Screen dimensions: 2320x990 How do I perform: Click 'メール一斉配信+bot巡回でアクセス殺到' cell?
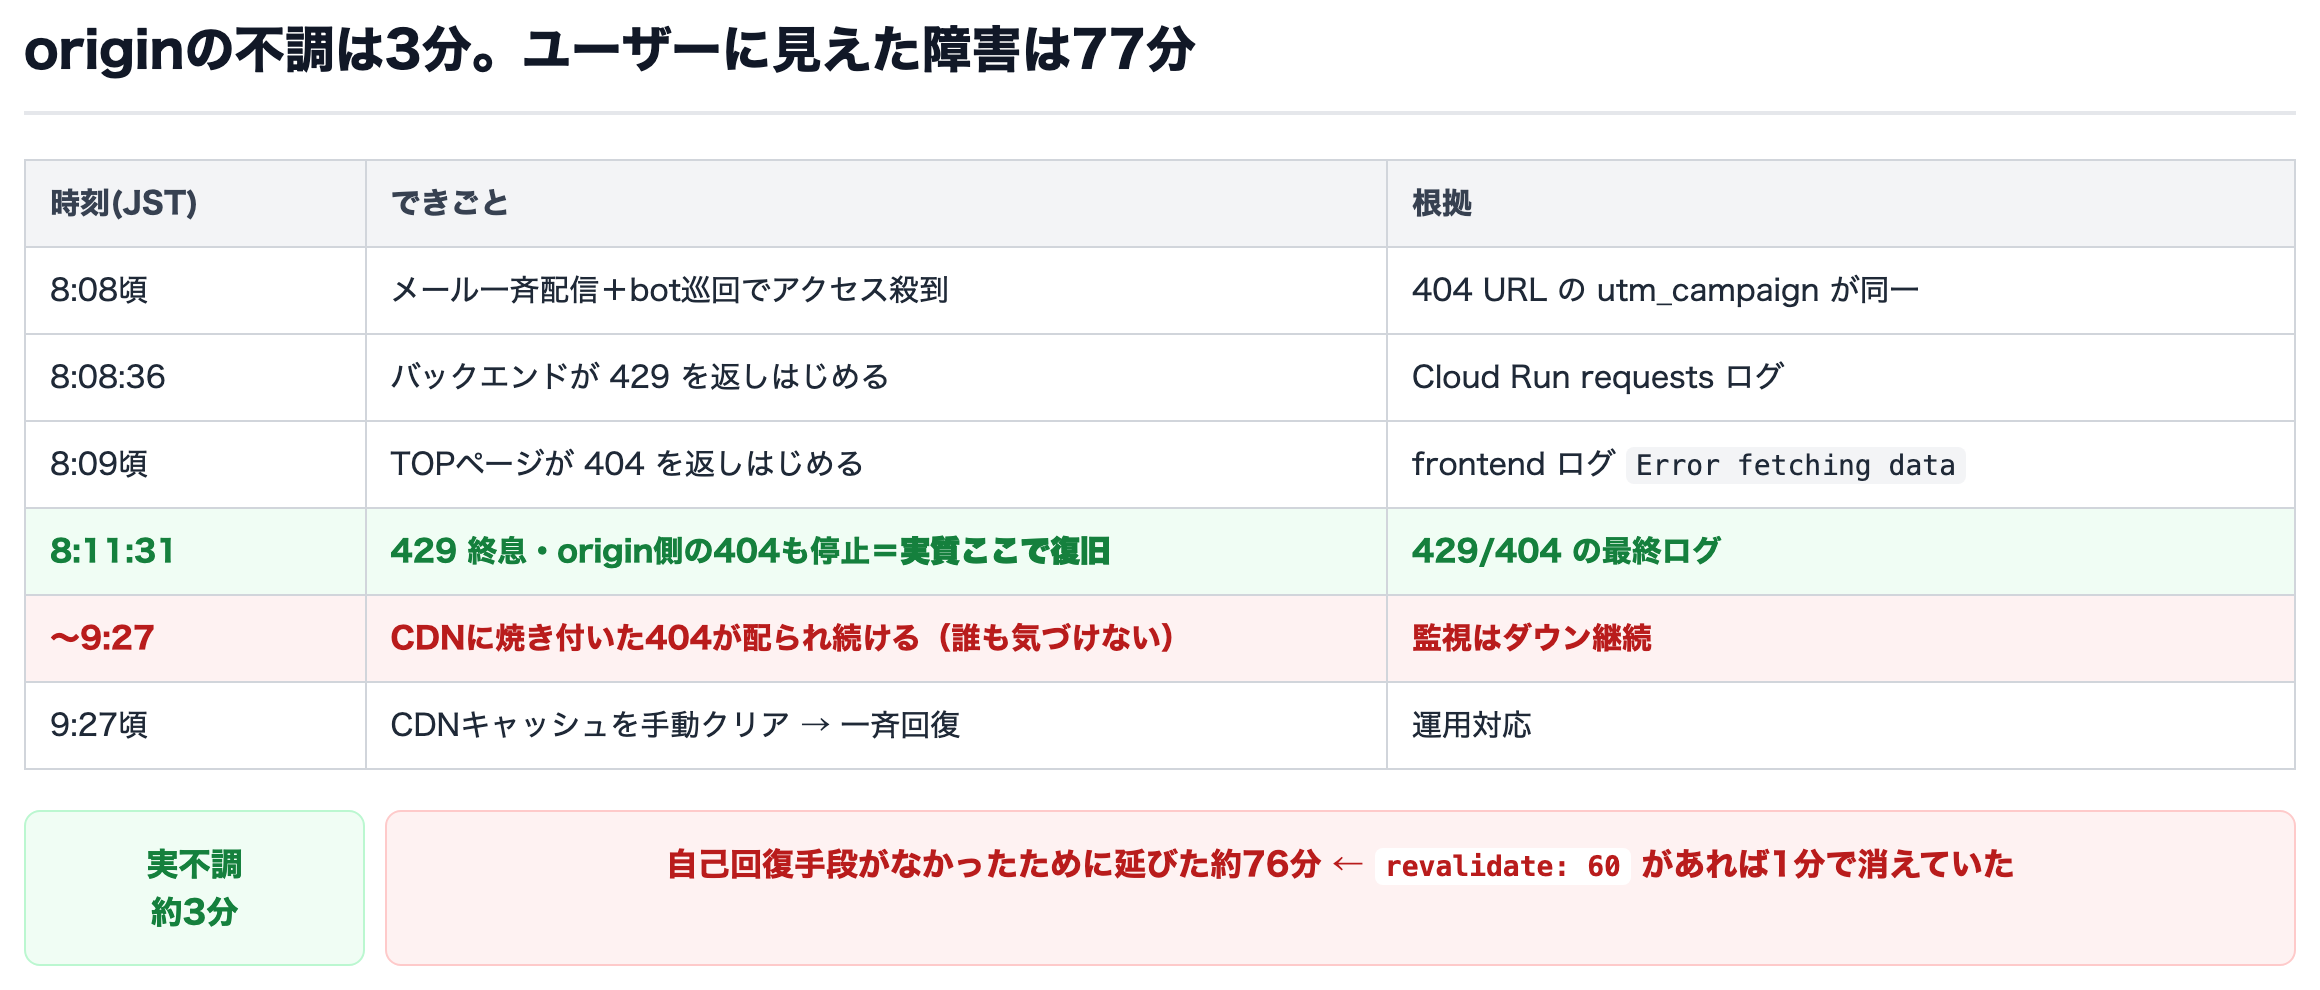[876, 291]
